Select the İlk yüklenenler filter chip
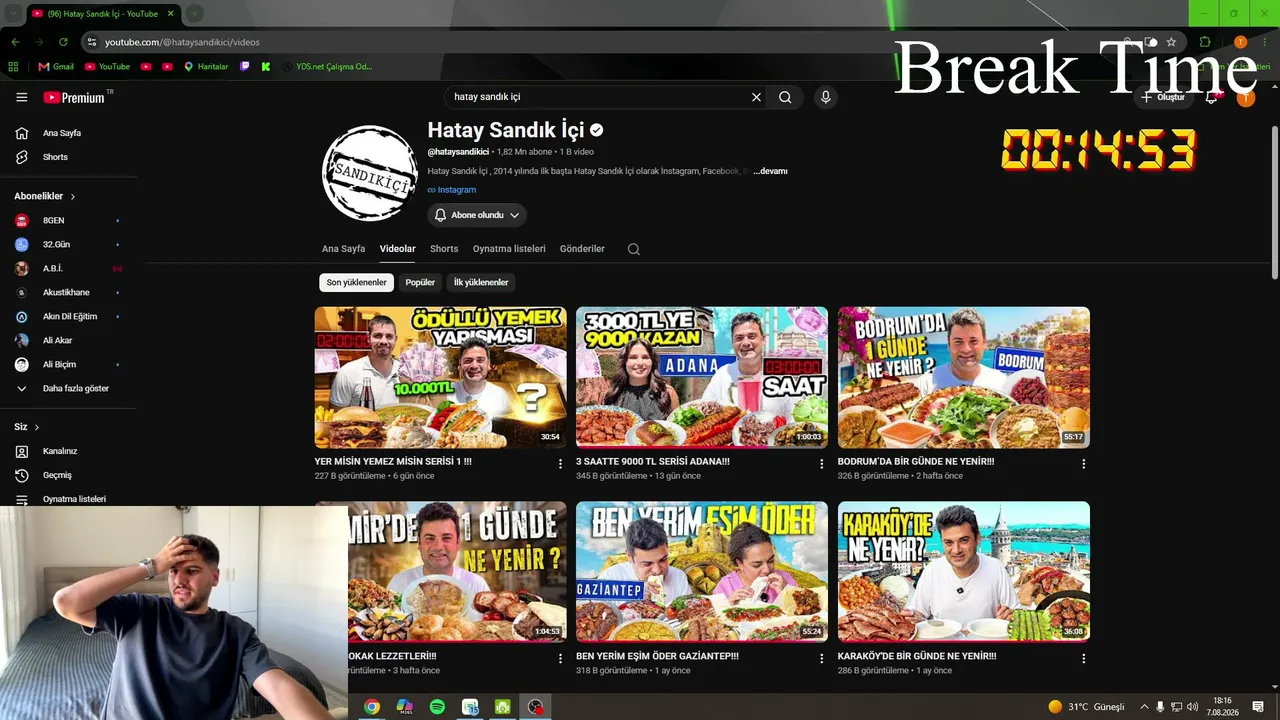The image size is (1280, 720). pos(481,282)
